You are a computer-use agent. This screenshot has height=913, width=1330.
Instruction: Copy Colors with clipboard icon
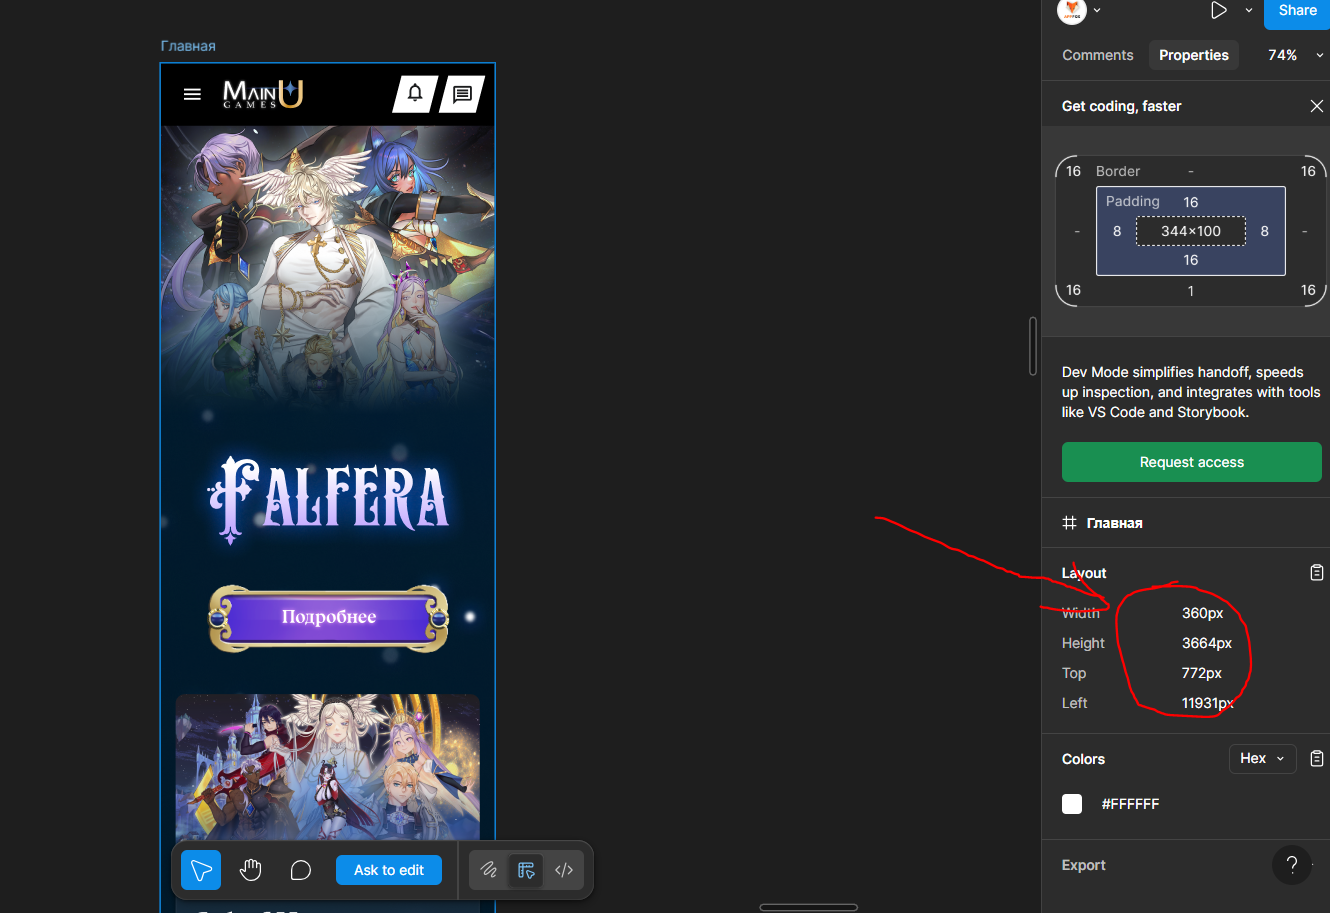click(x=1316, y=759)
